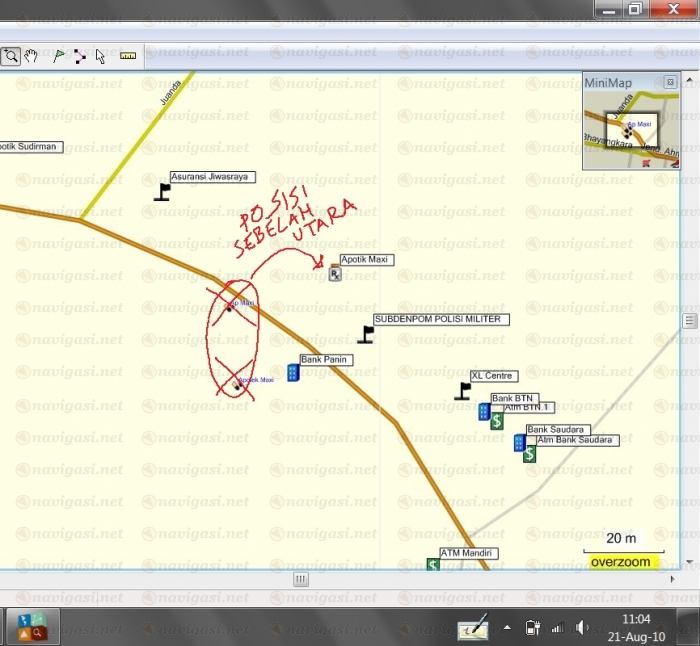Activate the Hand pan tool
This screenshot has width=700, height=646.
31,56
